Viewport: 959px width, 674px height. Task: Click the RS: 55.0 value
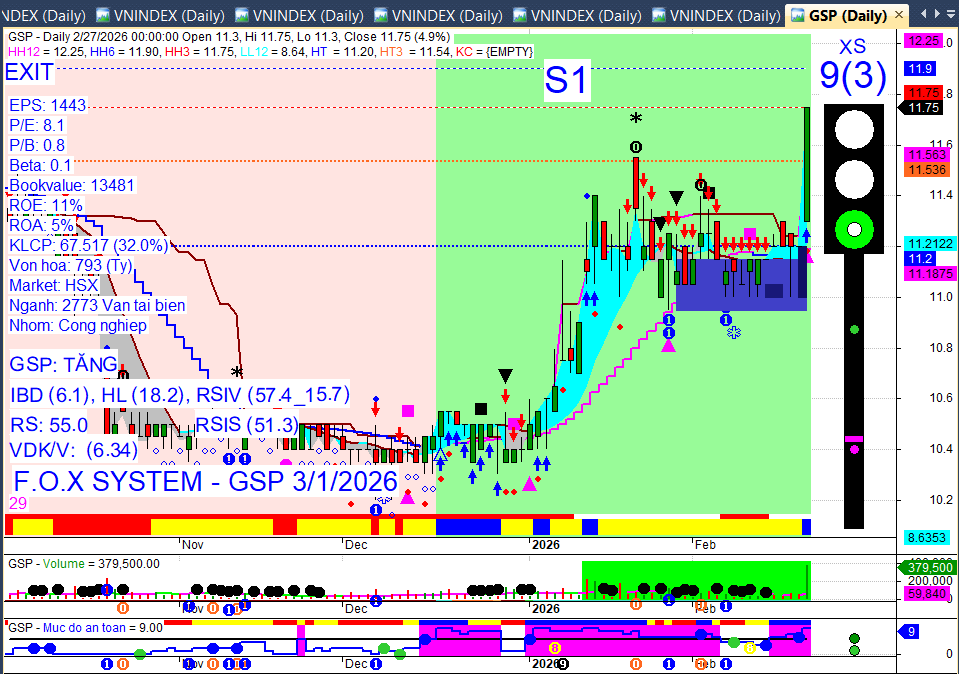pos(49,425)
